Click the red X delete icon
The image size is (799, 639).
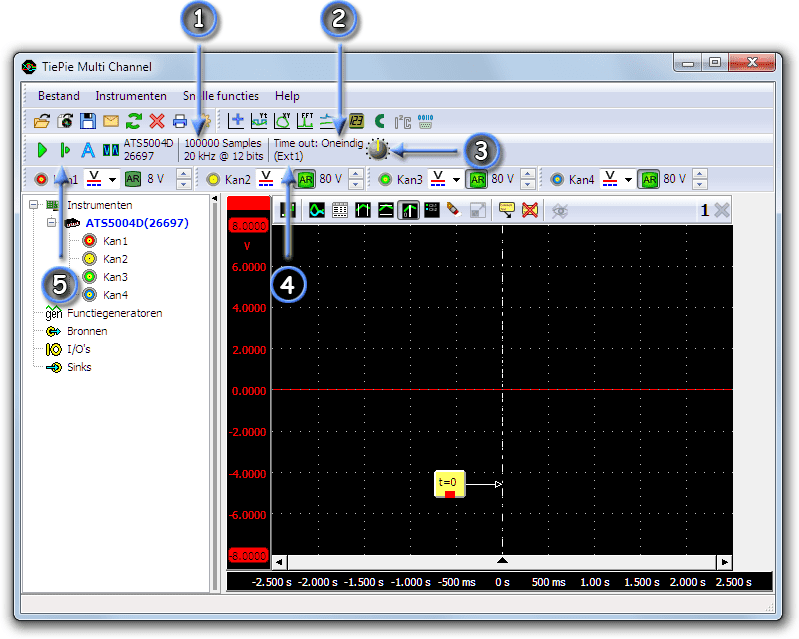(157, 121)
